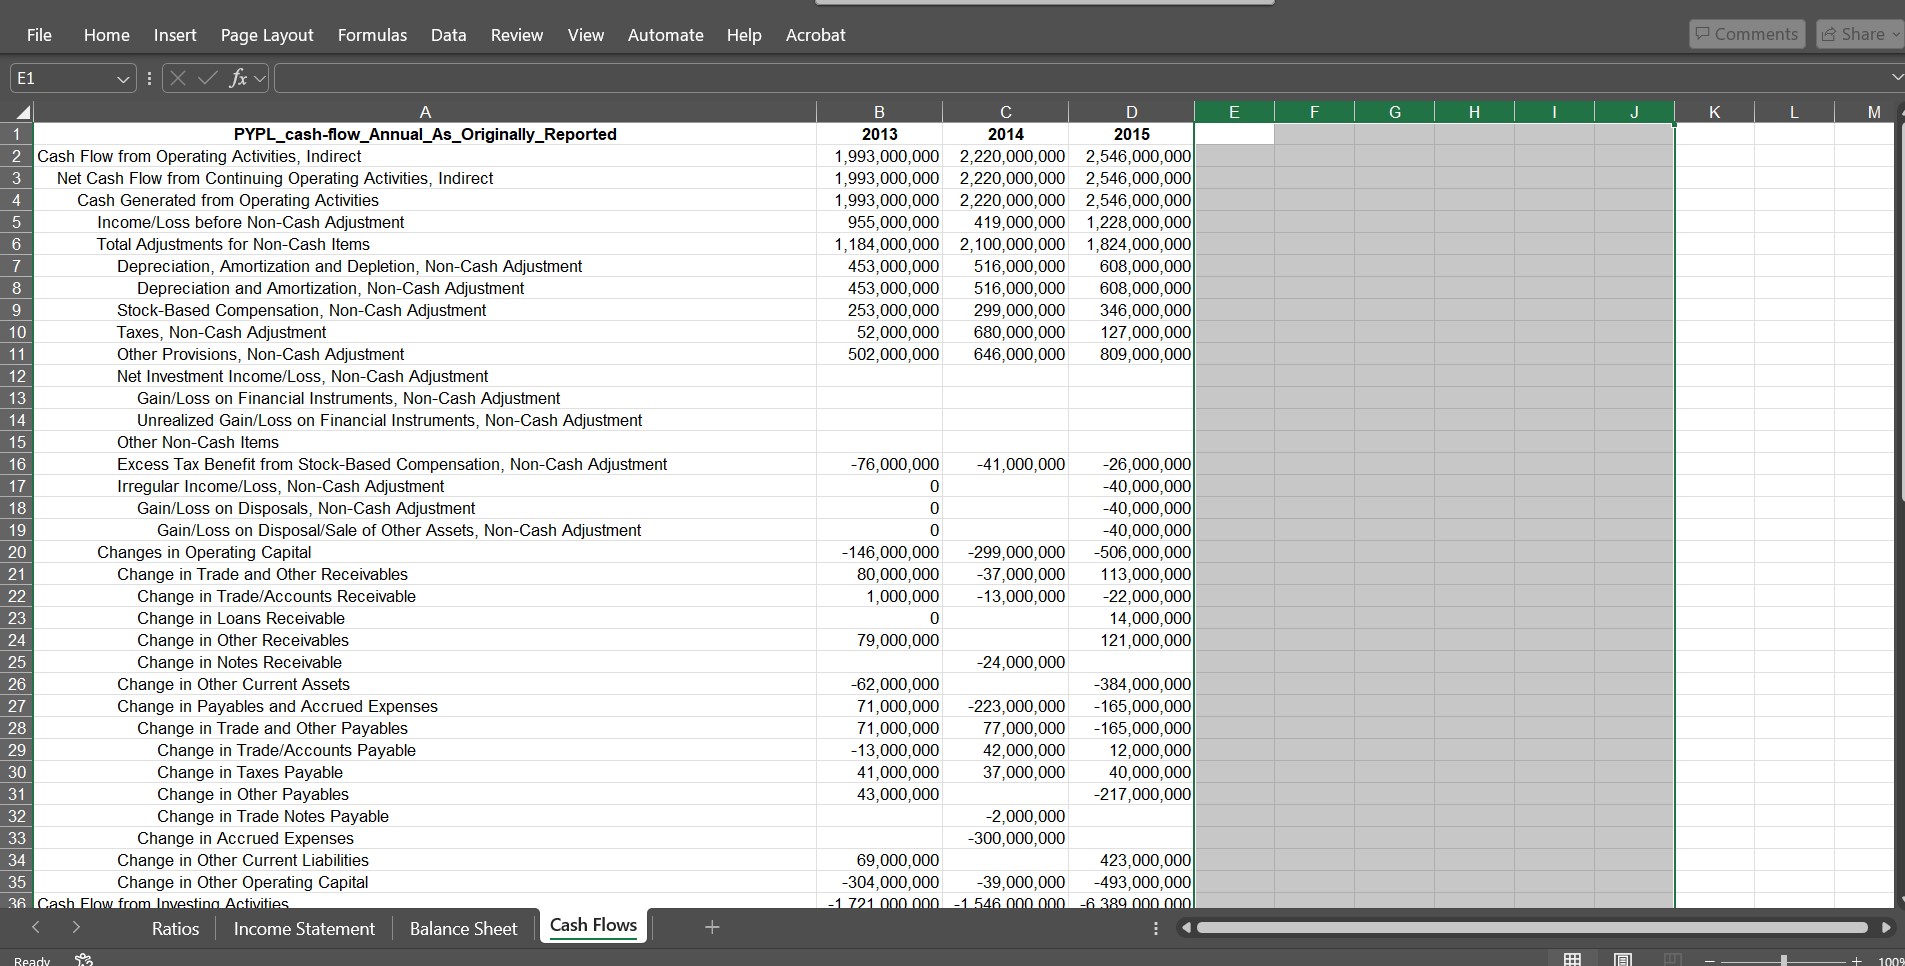Open the dropdown arrow beside the fx icon
This screenshot has height=966, width=1905.
[x=260, y=78]
